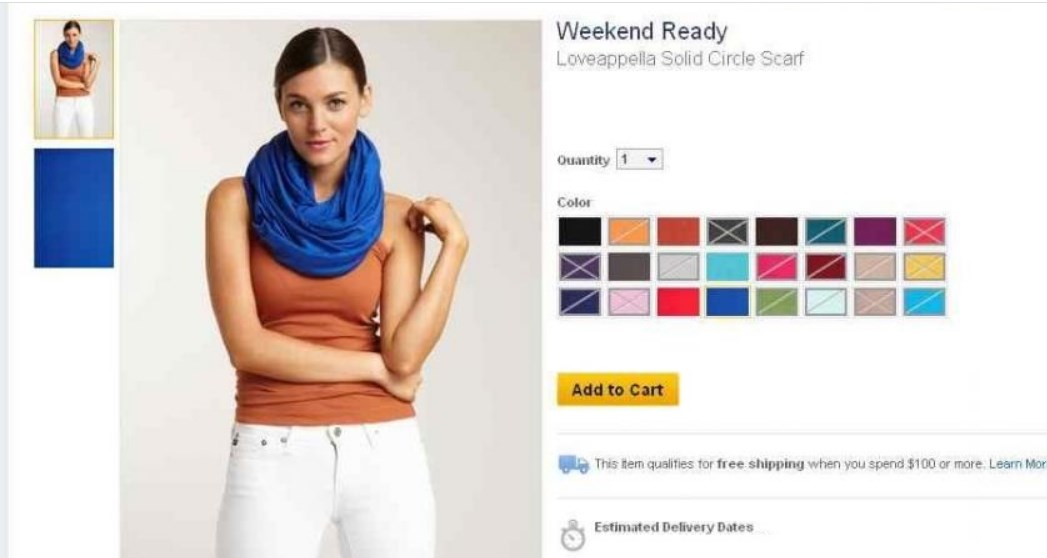Click the blue delivery truck icon
This screenshot has height=558, width=1047.
pos(574,464)
